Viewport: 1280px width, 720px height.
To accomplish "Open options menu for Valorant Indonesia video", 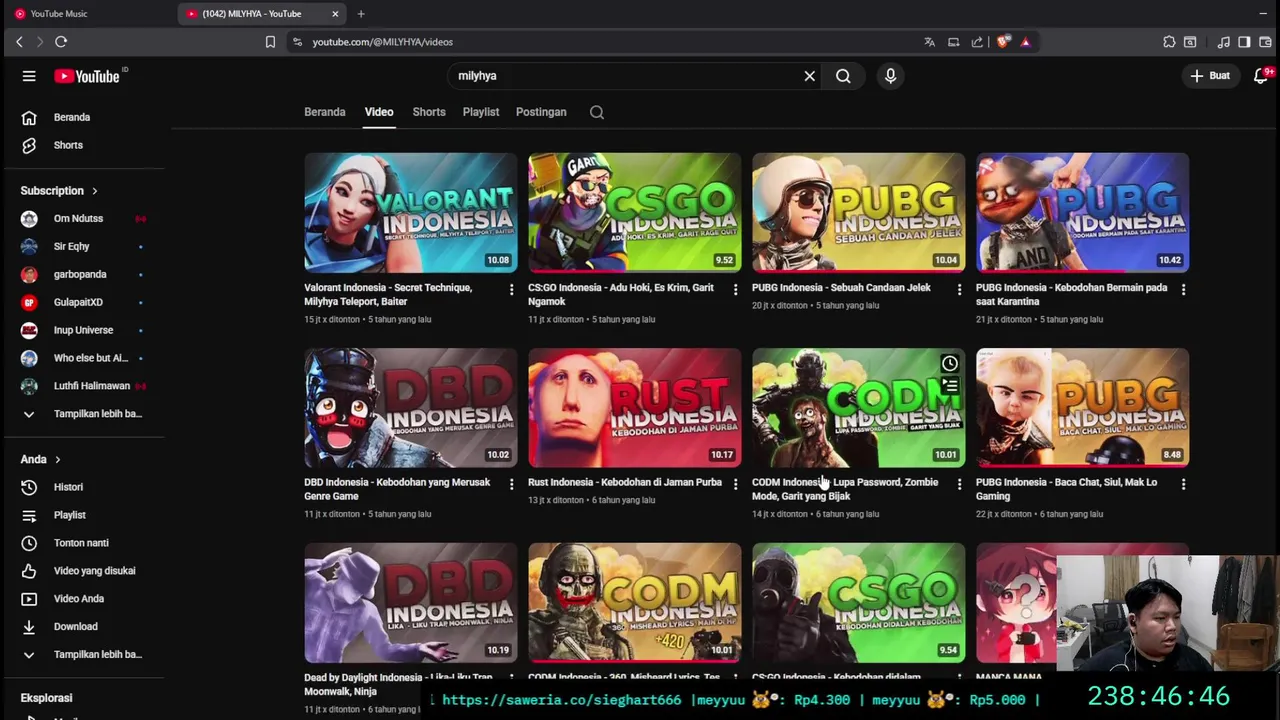I will coord(511,289).
